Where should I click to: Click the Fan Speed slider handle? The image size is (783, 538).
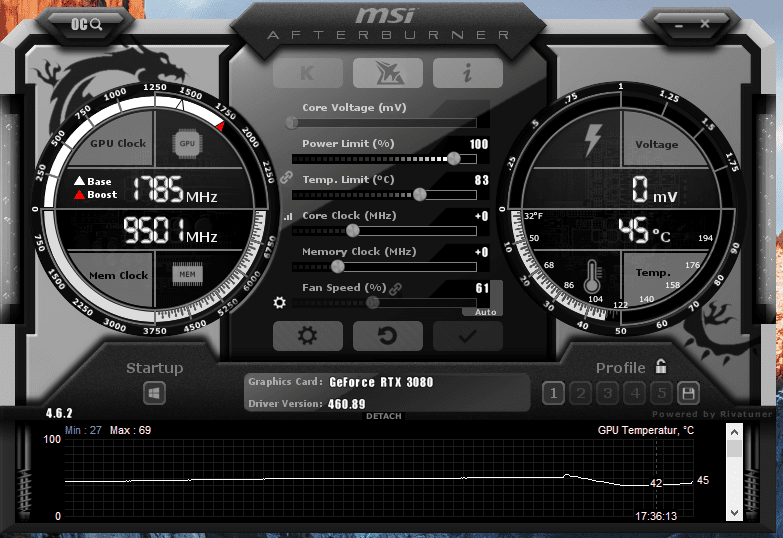coord(373,302)
